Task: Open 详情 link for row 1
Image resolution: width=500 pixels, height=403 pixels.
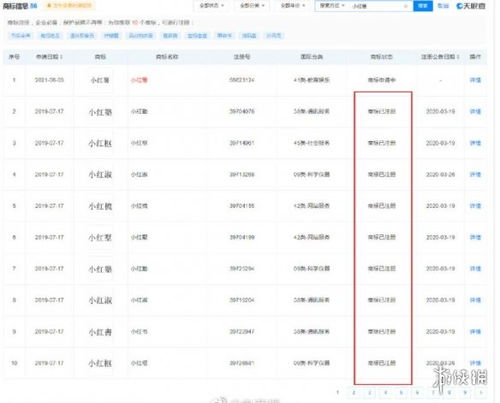Action: click(475, 80)
